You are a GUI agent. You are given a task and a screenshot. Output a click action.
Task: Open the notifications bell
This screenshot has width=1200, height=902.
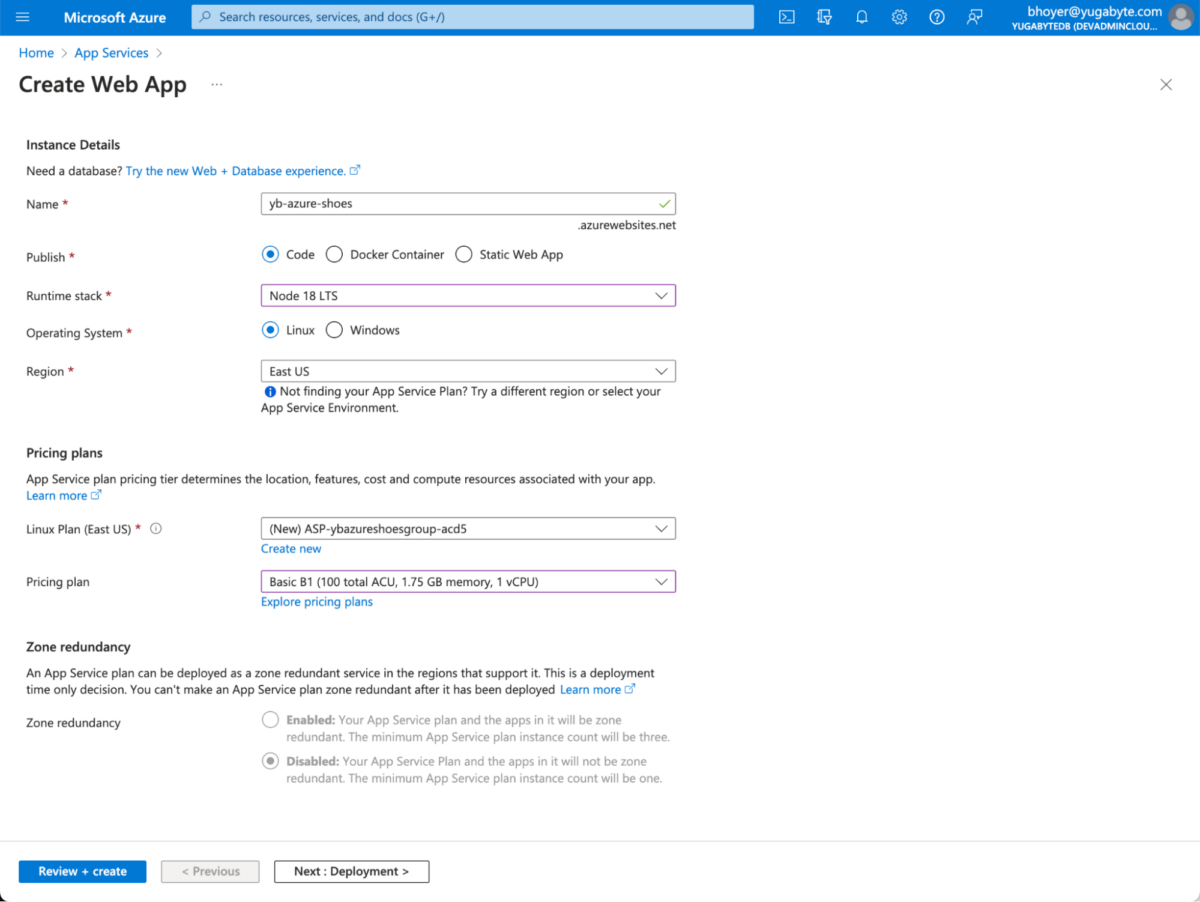pos(861,17)
